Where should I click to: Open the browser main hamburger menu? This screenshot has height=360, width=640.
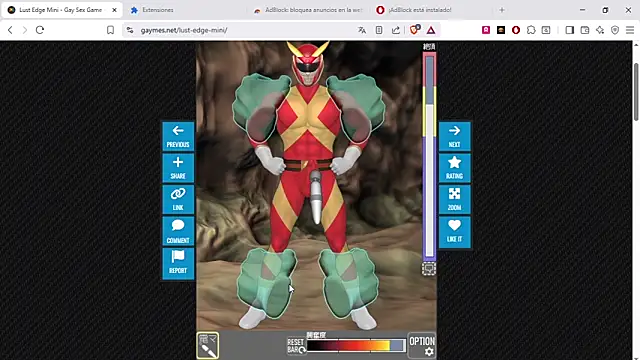click(630, 30)
